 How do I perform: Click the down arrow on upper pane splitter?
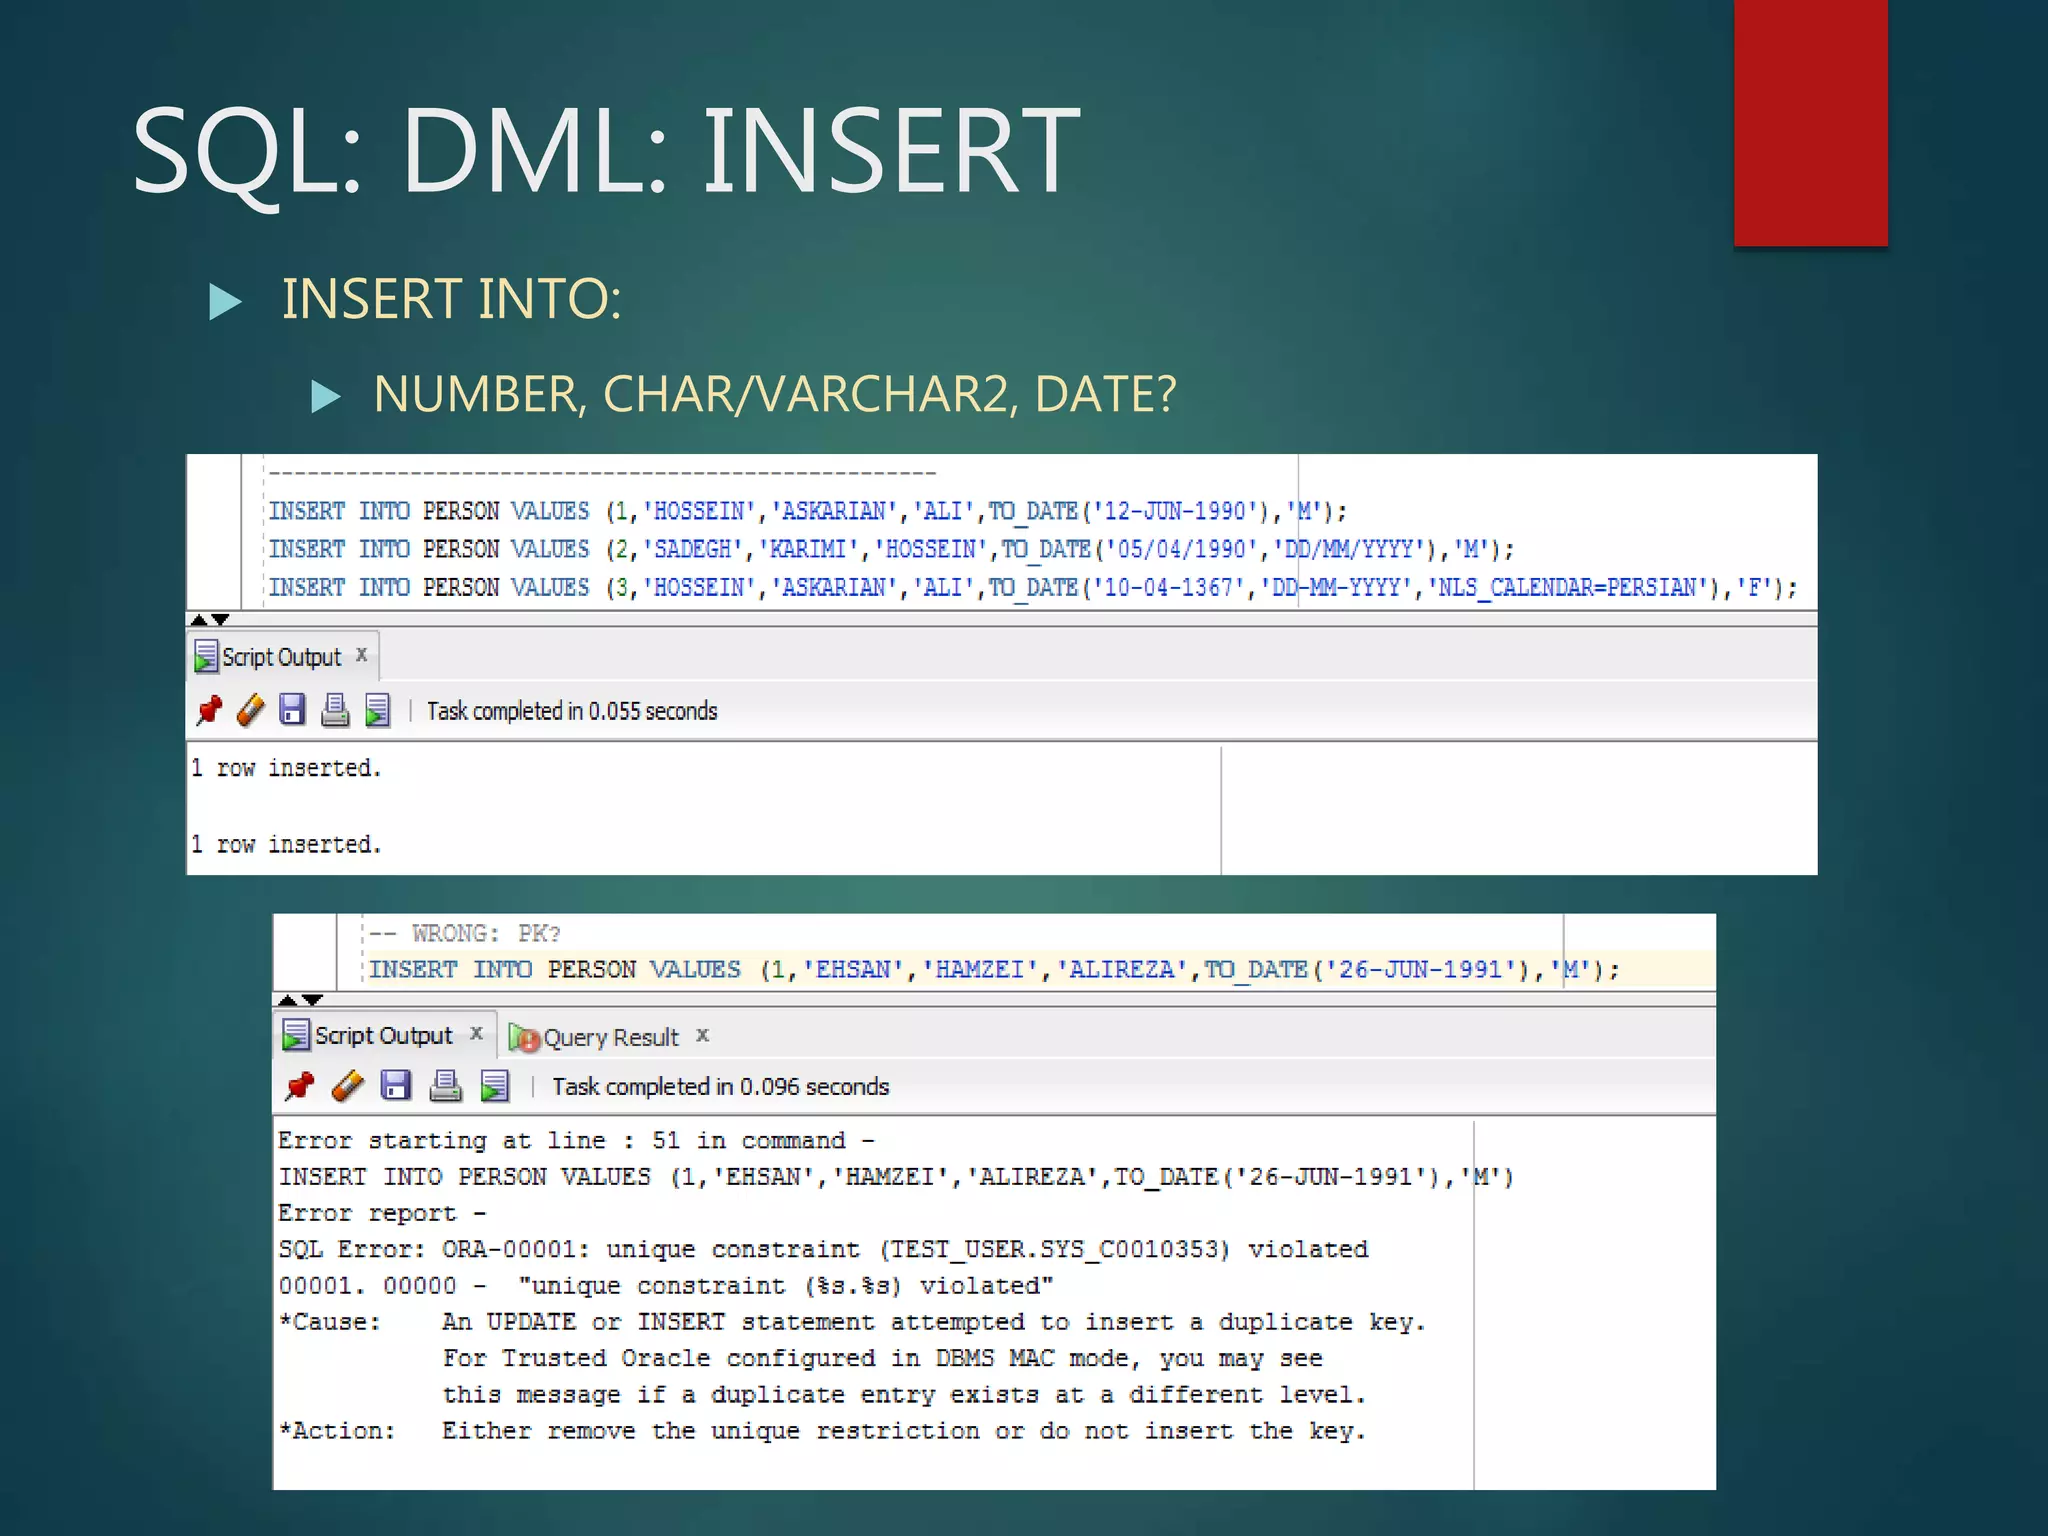[221, 620]
